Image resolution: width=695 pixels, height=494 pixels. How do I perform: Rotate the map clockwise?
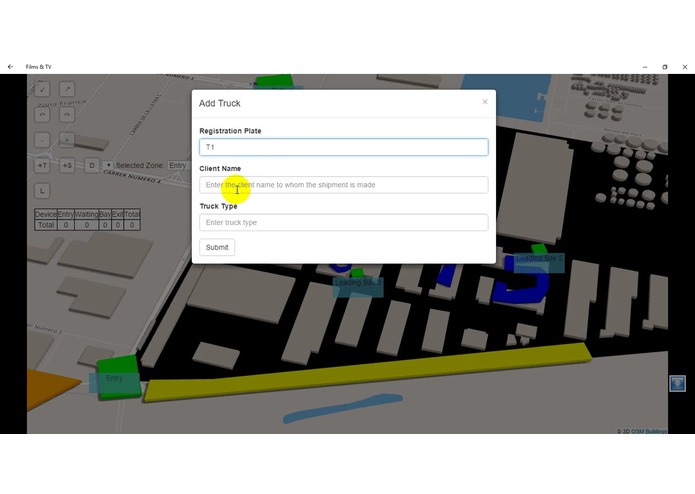pos(67,115)
